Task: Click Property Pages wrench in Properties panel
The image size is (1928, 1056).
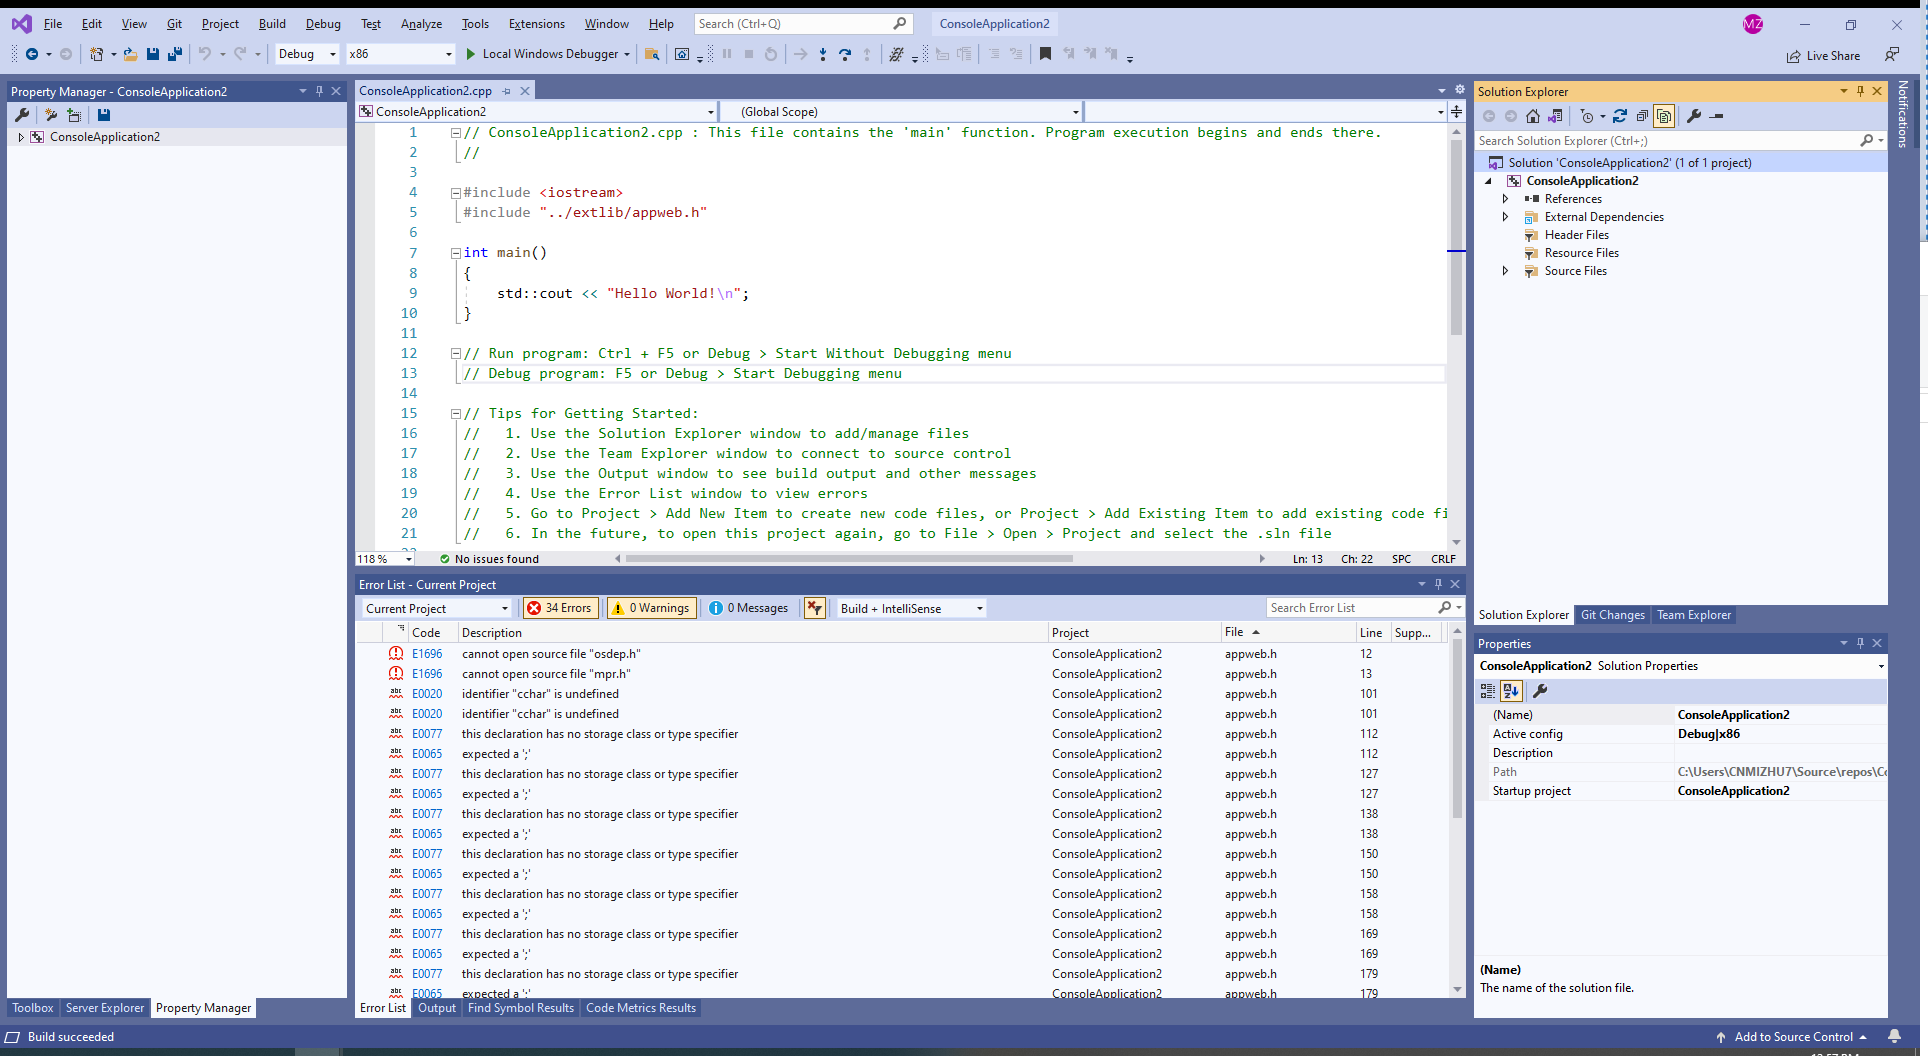Action: [x=1541, y=690]
